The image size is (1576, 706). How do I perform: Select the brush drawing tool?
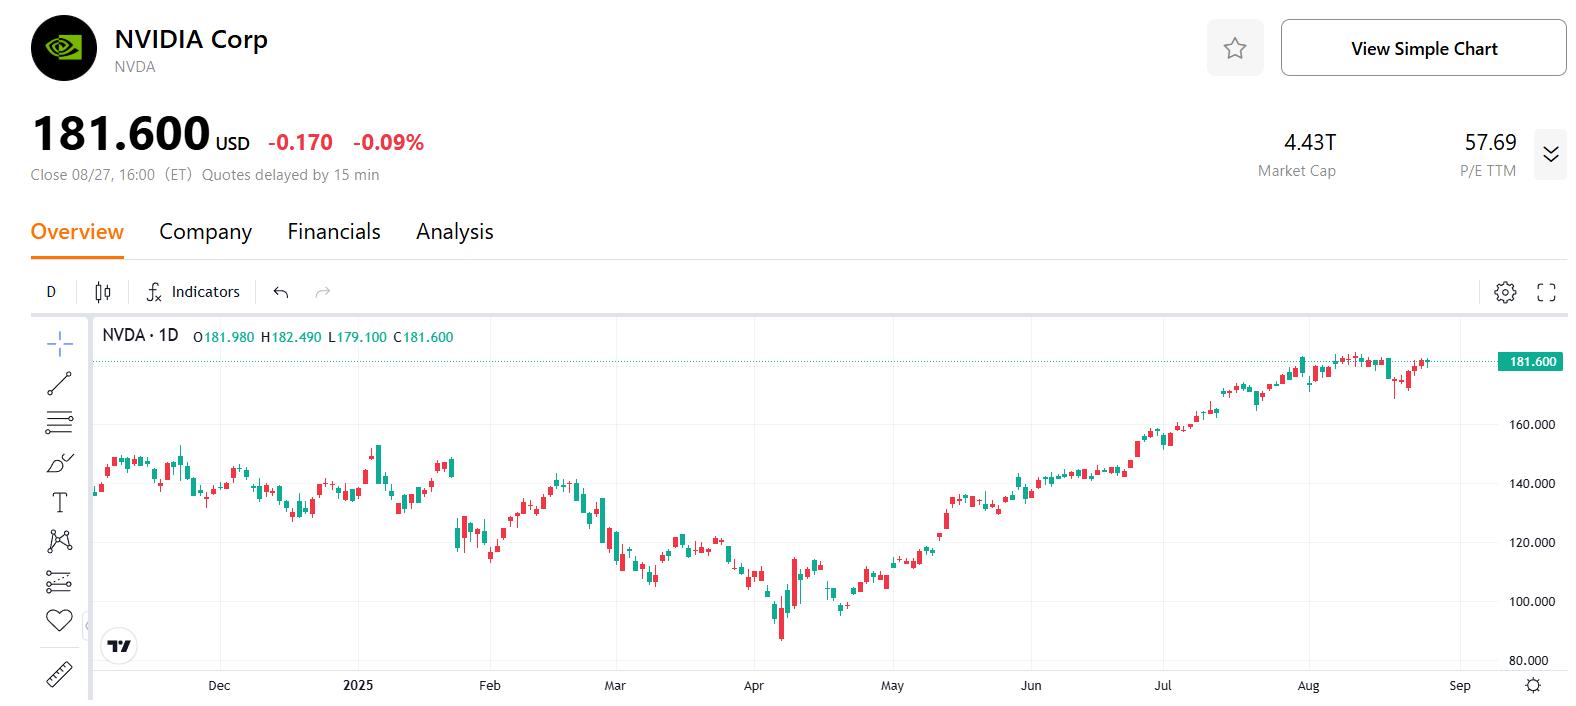pyautogui.click(x=59, y=462)
